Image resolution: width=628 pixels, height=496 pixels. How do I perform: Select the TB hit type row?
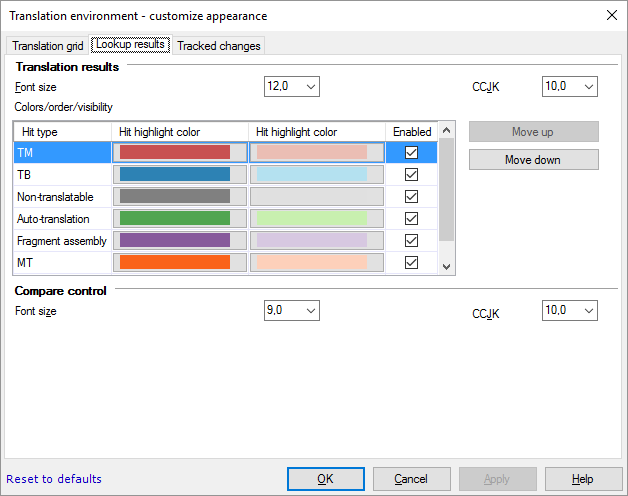62,174
